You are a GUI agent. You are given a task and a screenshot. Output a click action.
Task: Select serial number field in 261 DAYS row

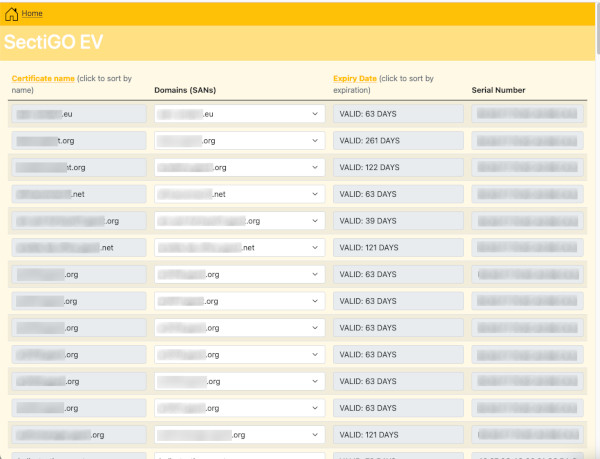coord(527,141)
